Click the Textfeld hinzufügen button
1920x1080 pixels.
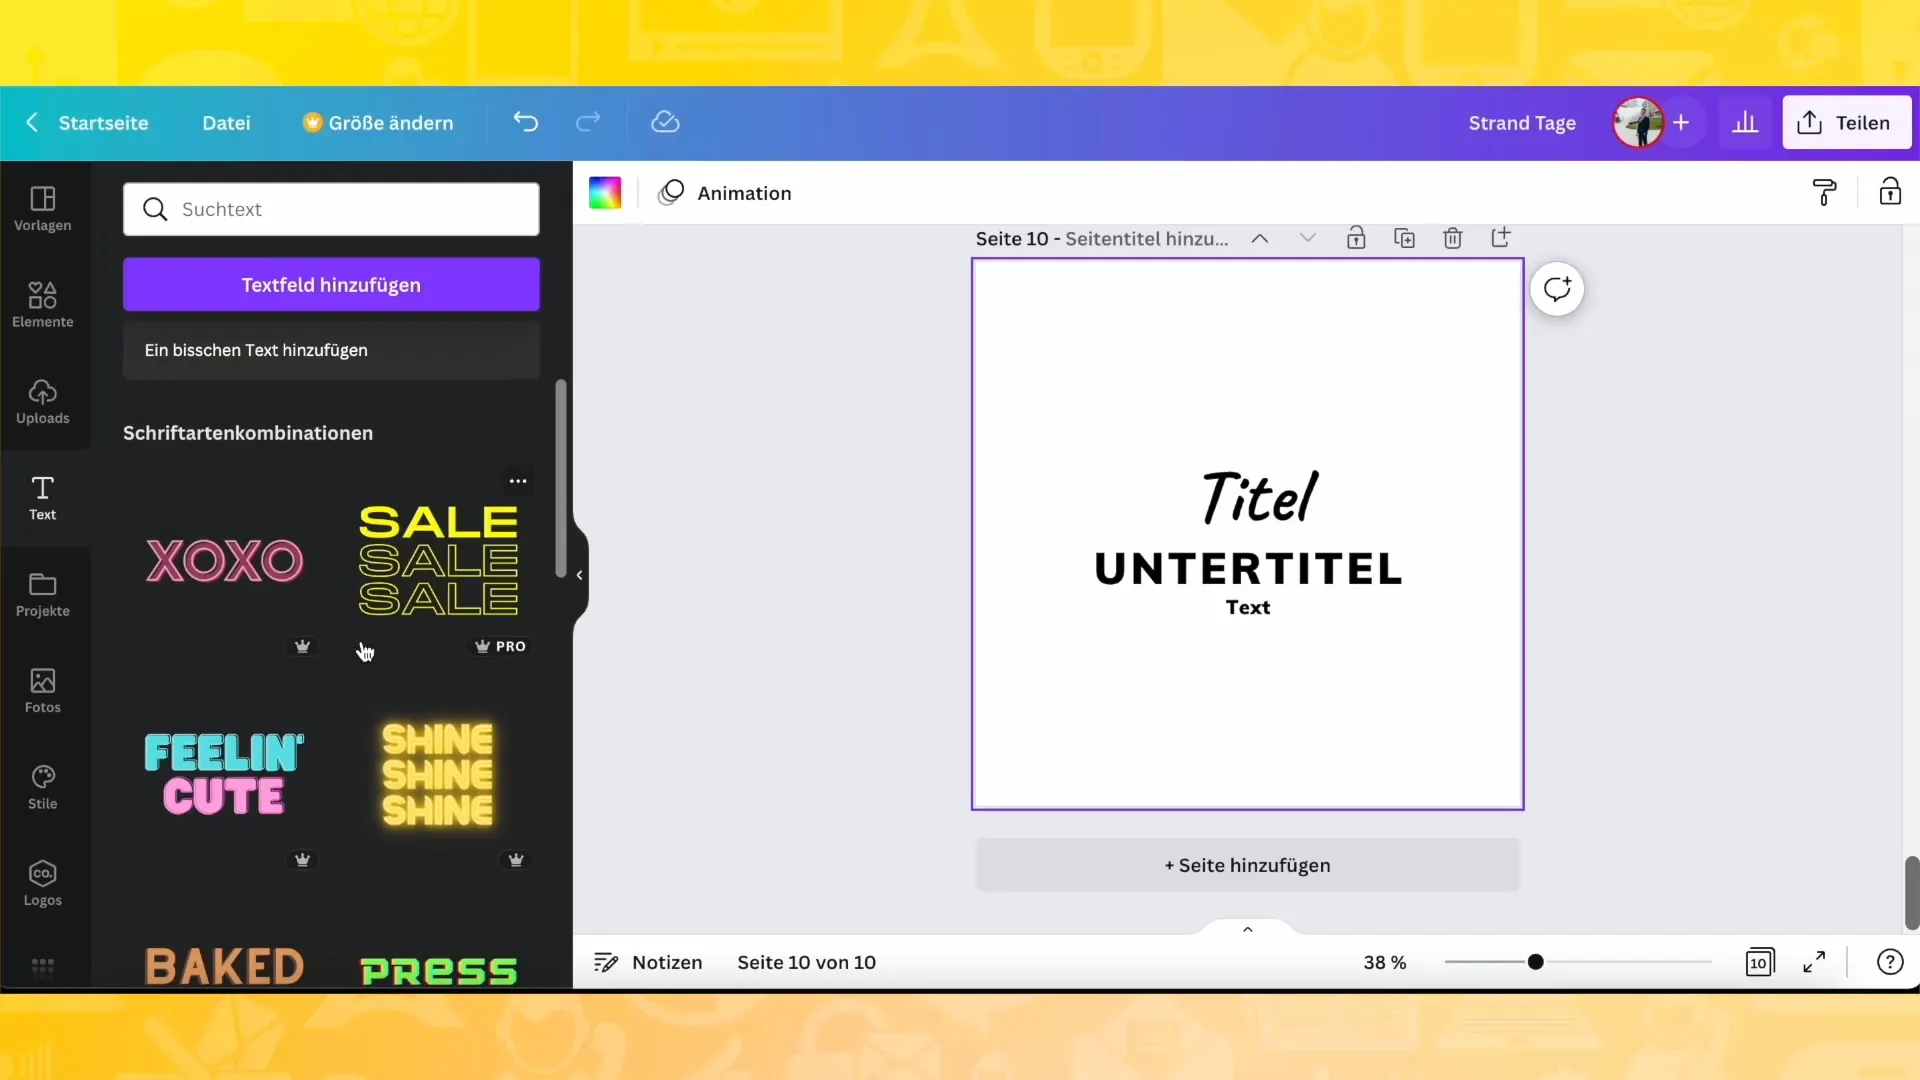click(x=331, y=285)
